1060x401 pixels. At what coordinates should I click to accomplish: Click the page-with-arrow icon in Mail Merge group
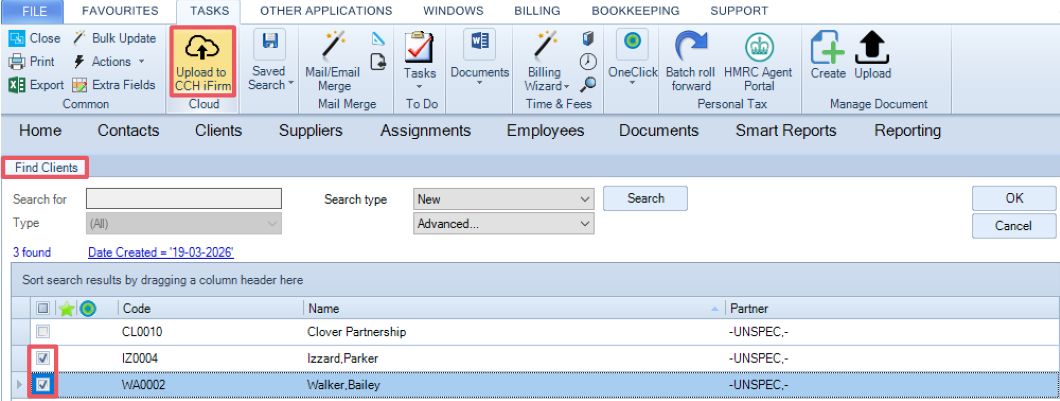[x=379, y=62]
